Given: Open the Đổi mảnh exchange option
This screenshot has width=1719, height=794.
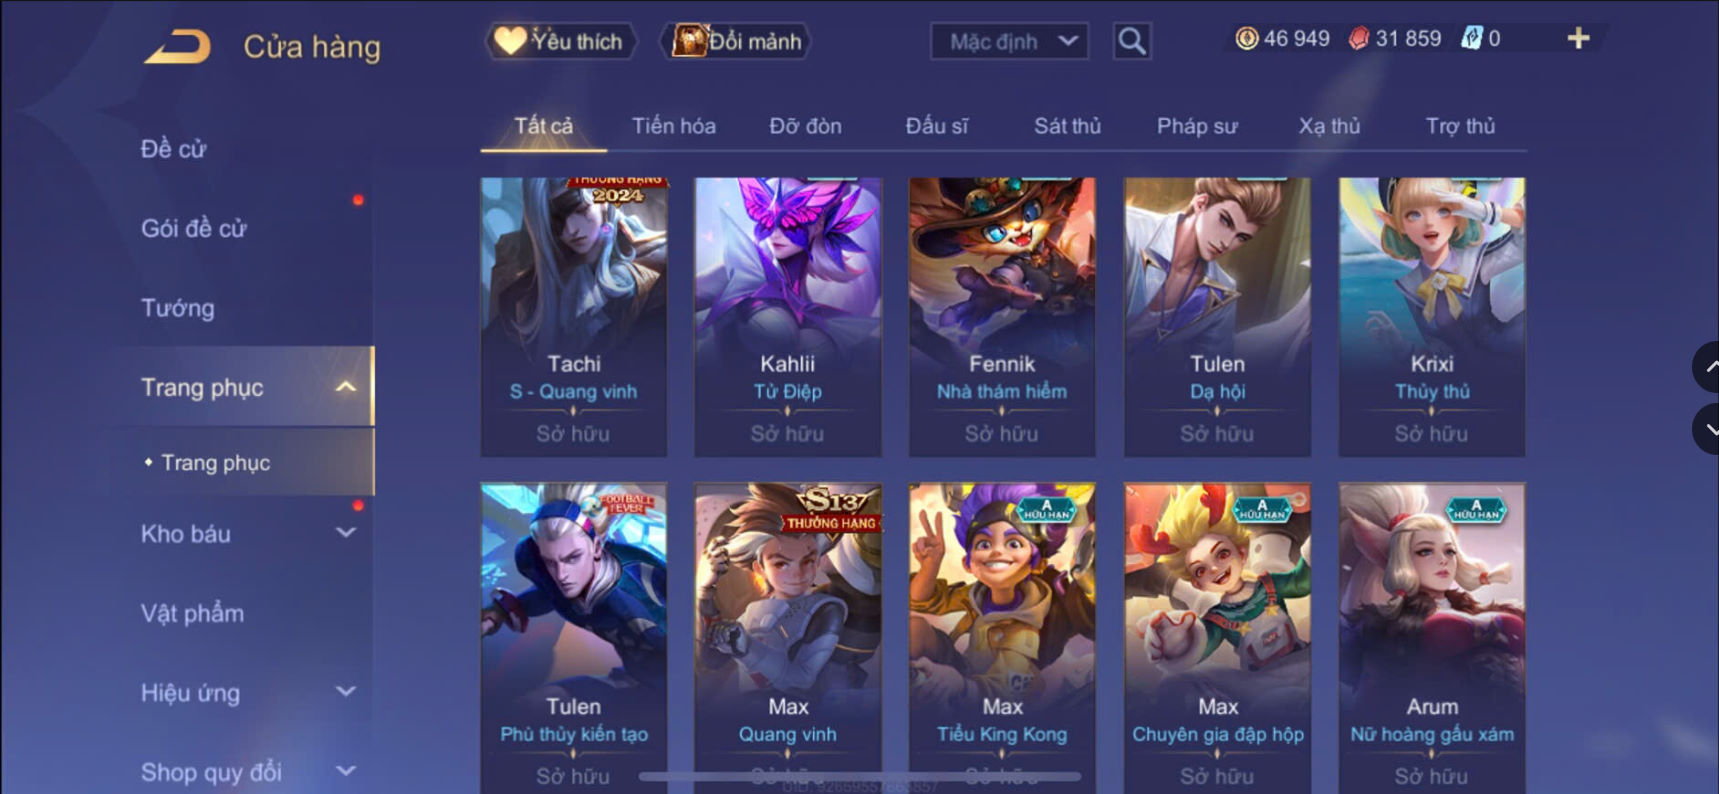Looking at the screenshot, I should coord(736,41).
